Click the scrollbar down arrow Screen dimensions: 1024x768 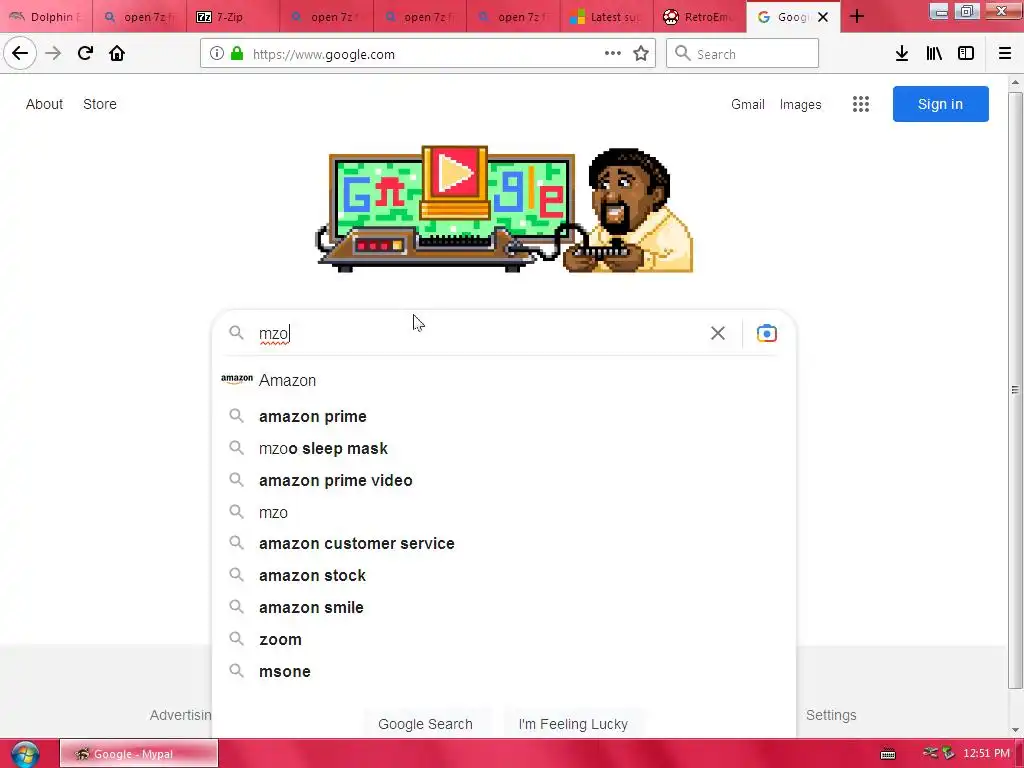tap(1015, 729)
